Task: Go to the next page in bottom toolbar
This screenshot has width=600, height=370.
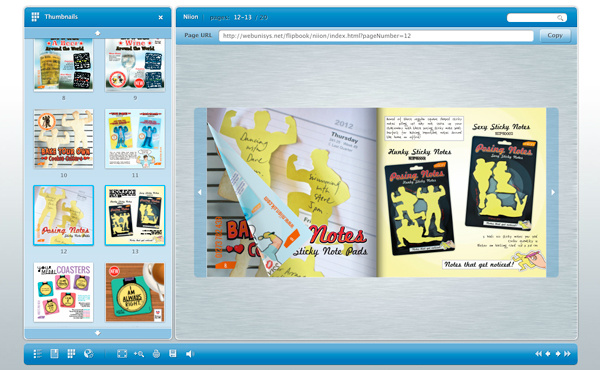Action: tap(558, 354)
